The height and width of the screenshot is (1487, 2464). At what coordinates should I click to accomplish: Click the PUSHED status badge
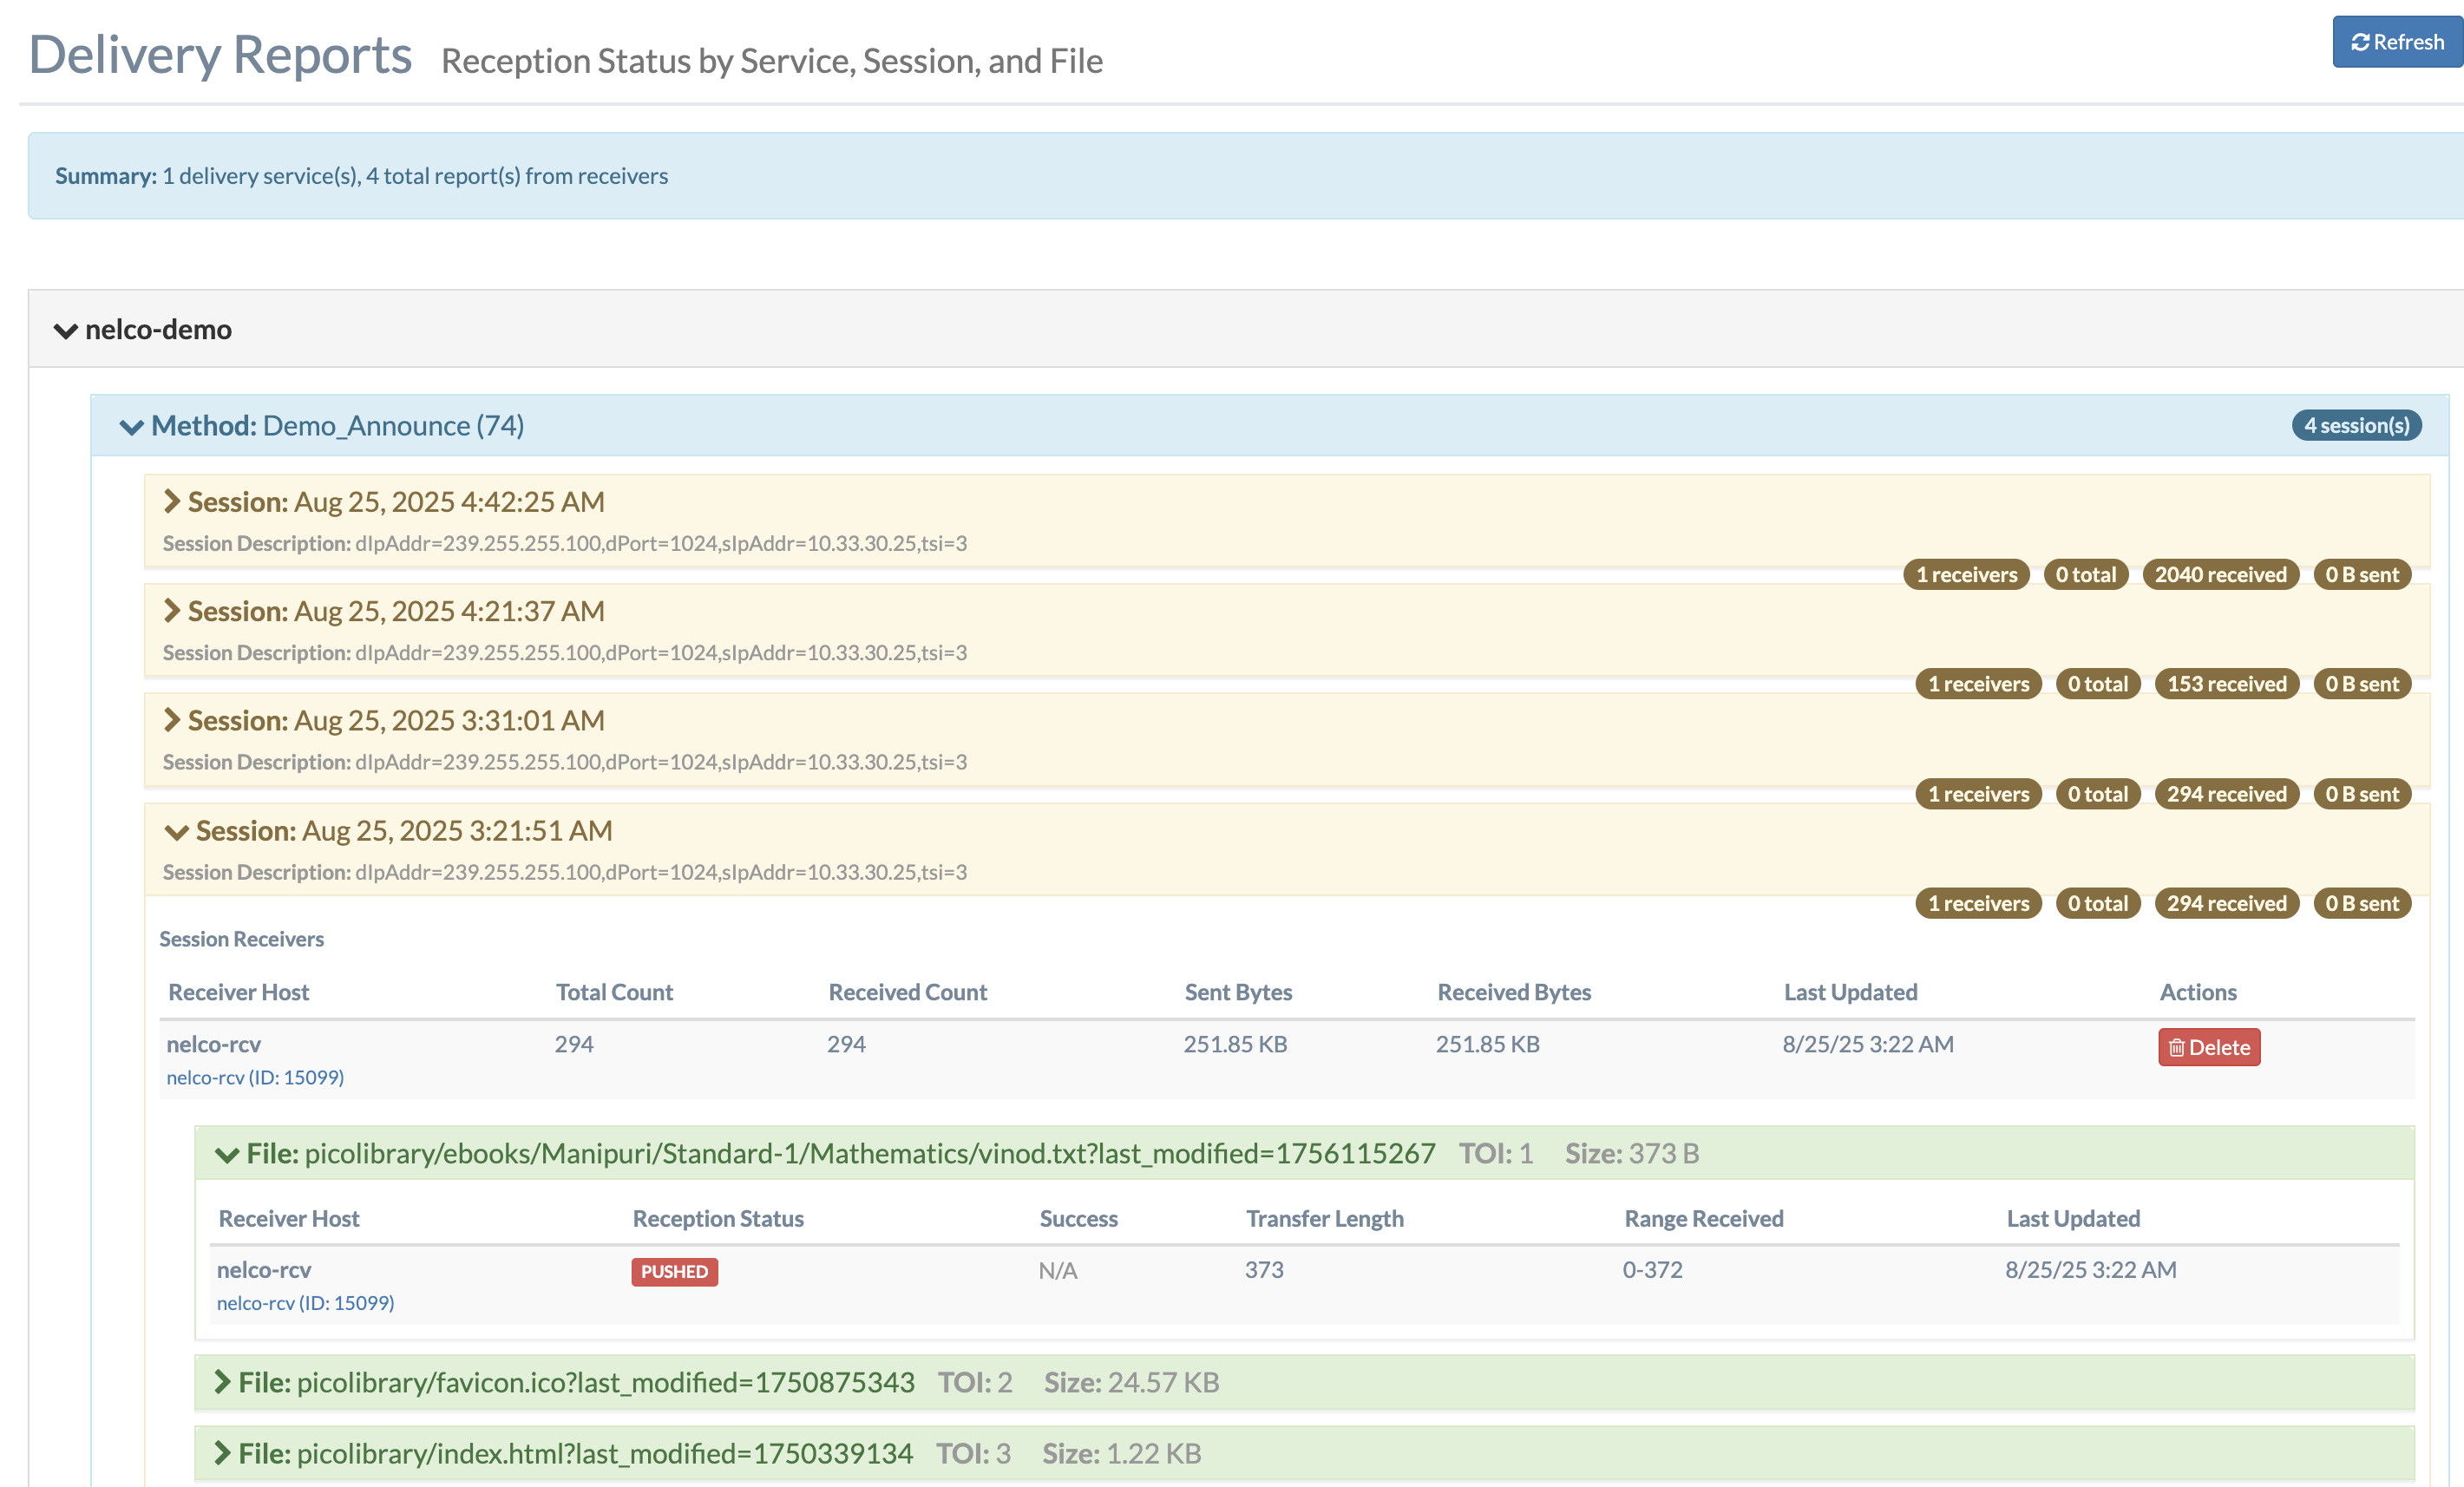(674, 1272)
